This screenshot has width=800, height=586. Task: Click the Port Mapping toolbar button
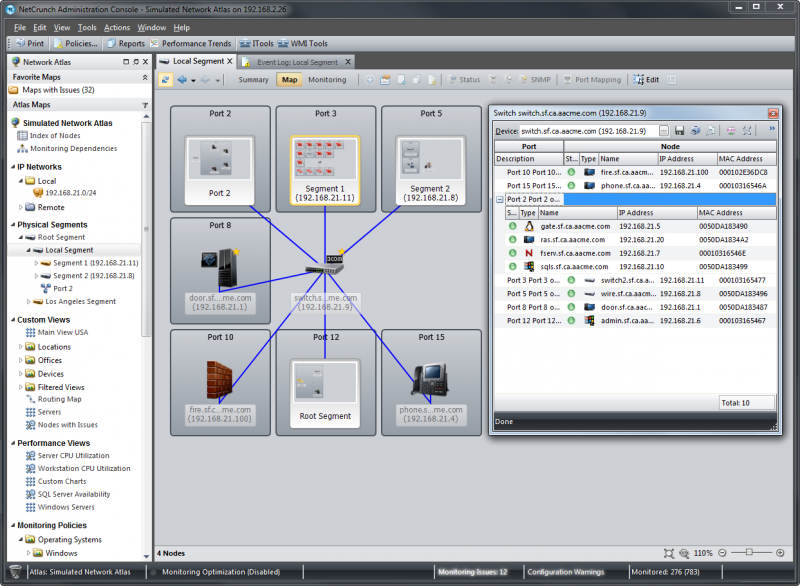pos(592,80)
